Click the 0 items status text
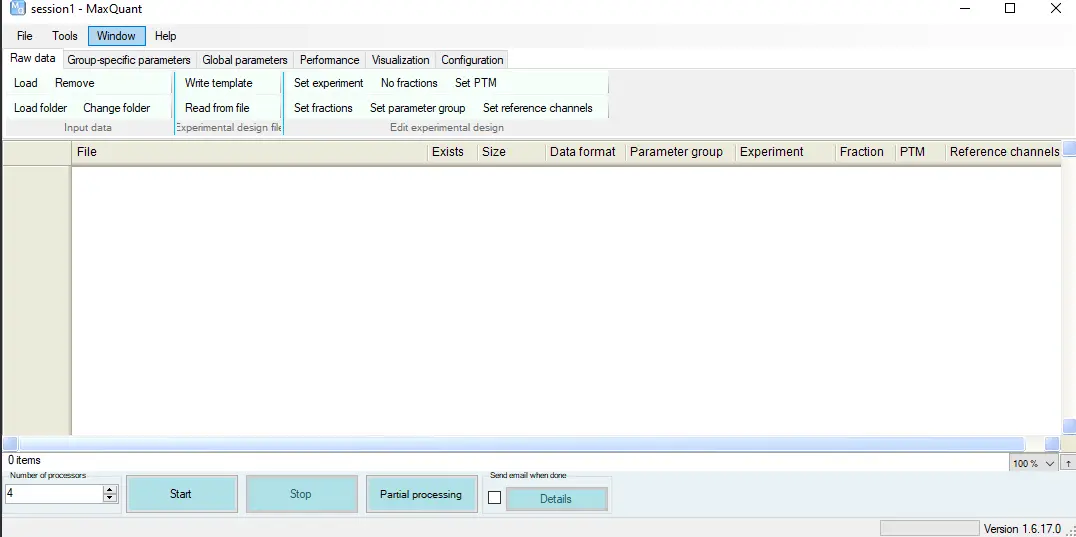Viewport: 1076px width, 537px height. pyautogui.click(x=25, y=460)
